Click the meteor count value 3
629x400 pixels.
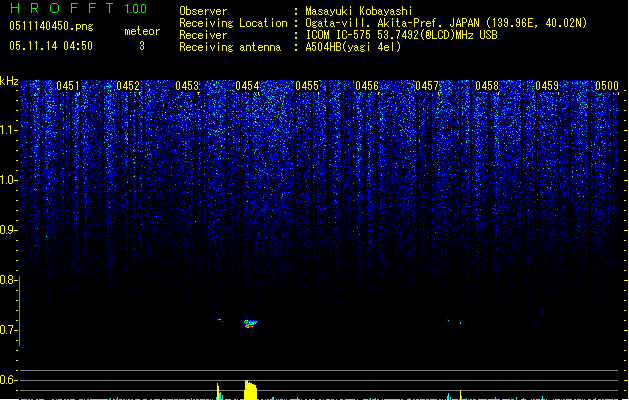(142, 46)
